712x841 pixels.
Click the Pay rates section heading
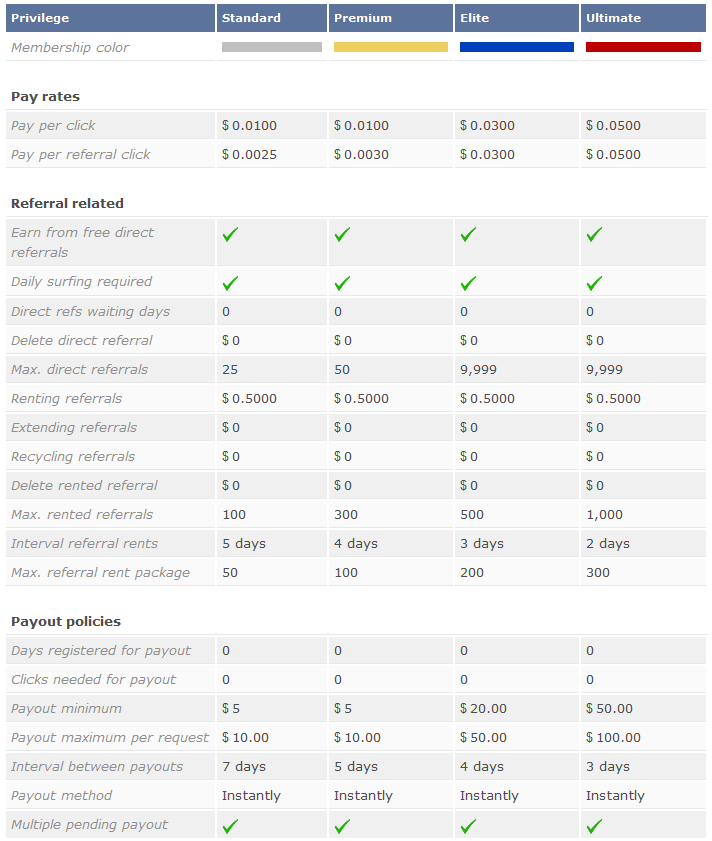point(46,97)
